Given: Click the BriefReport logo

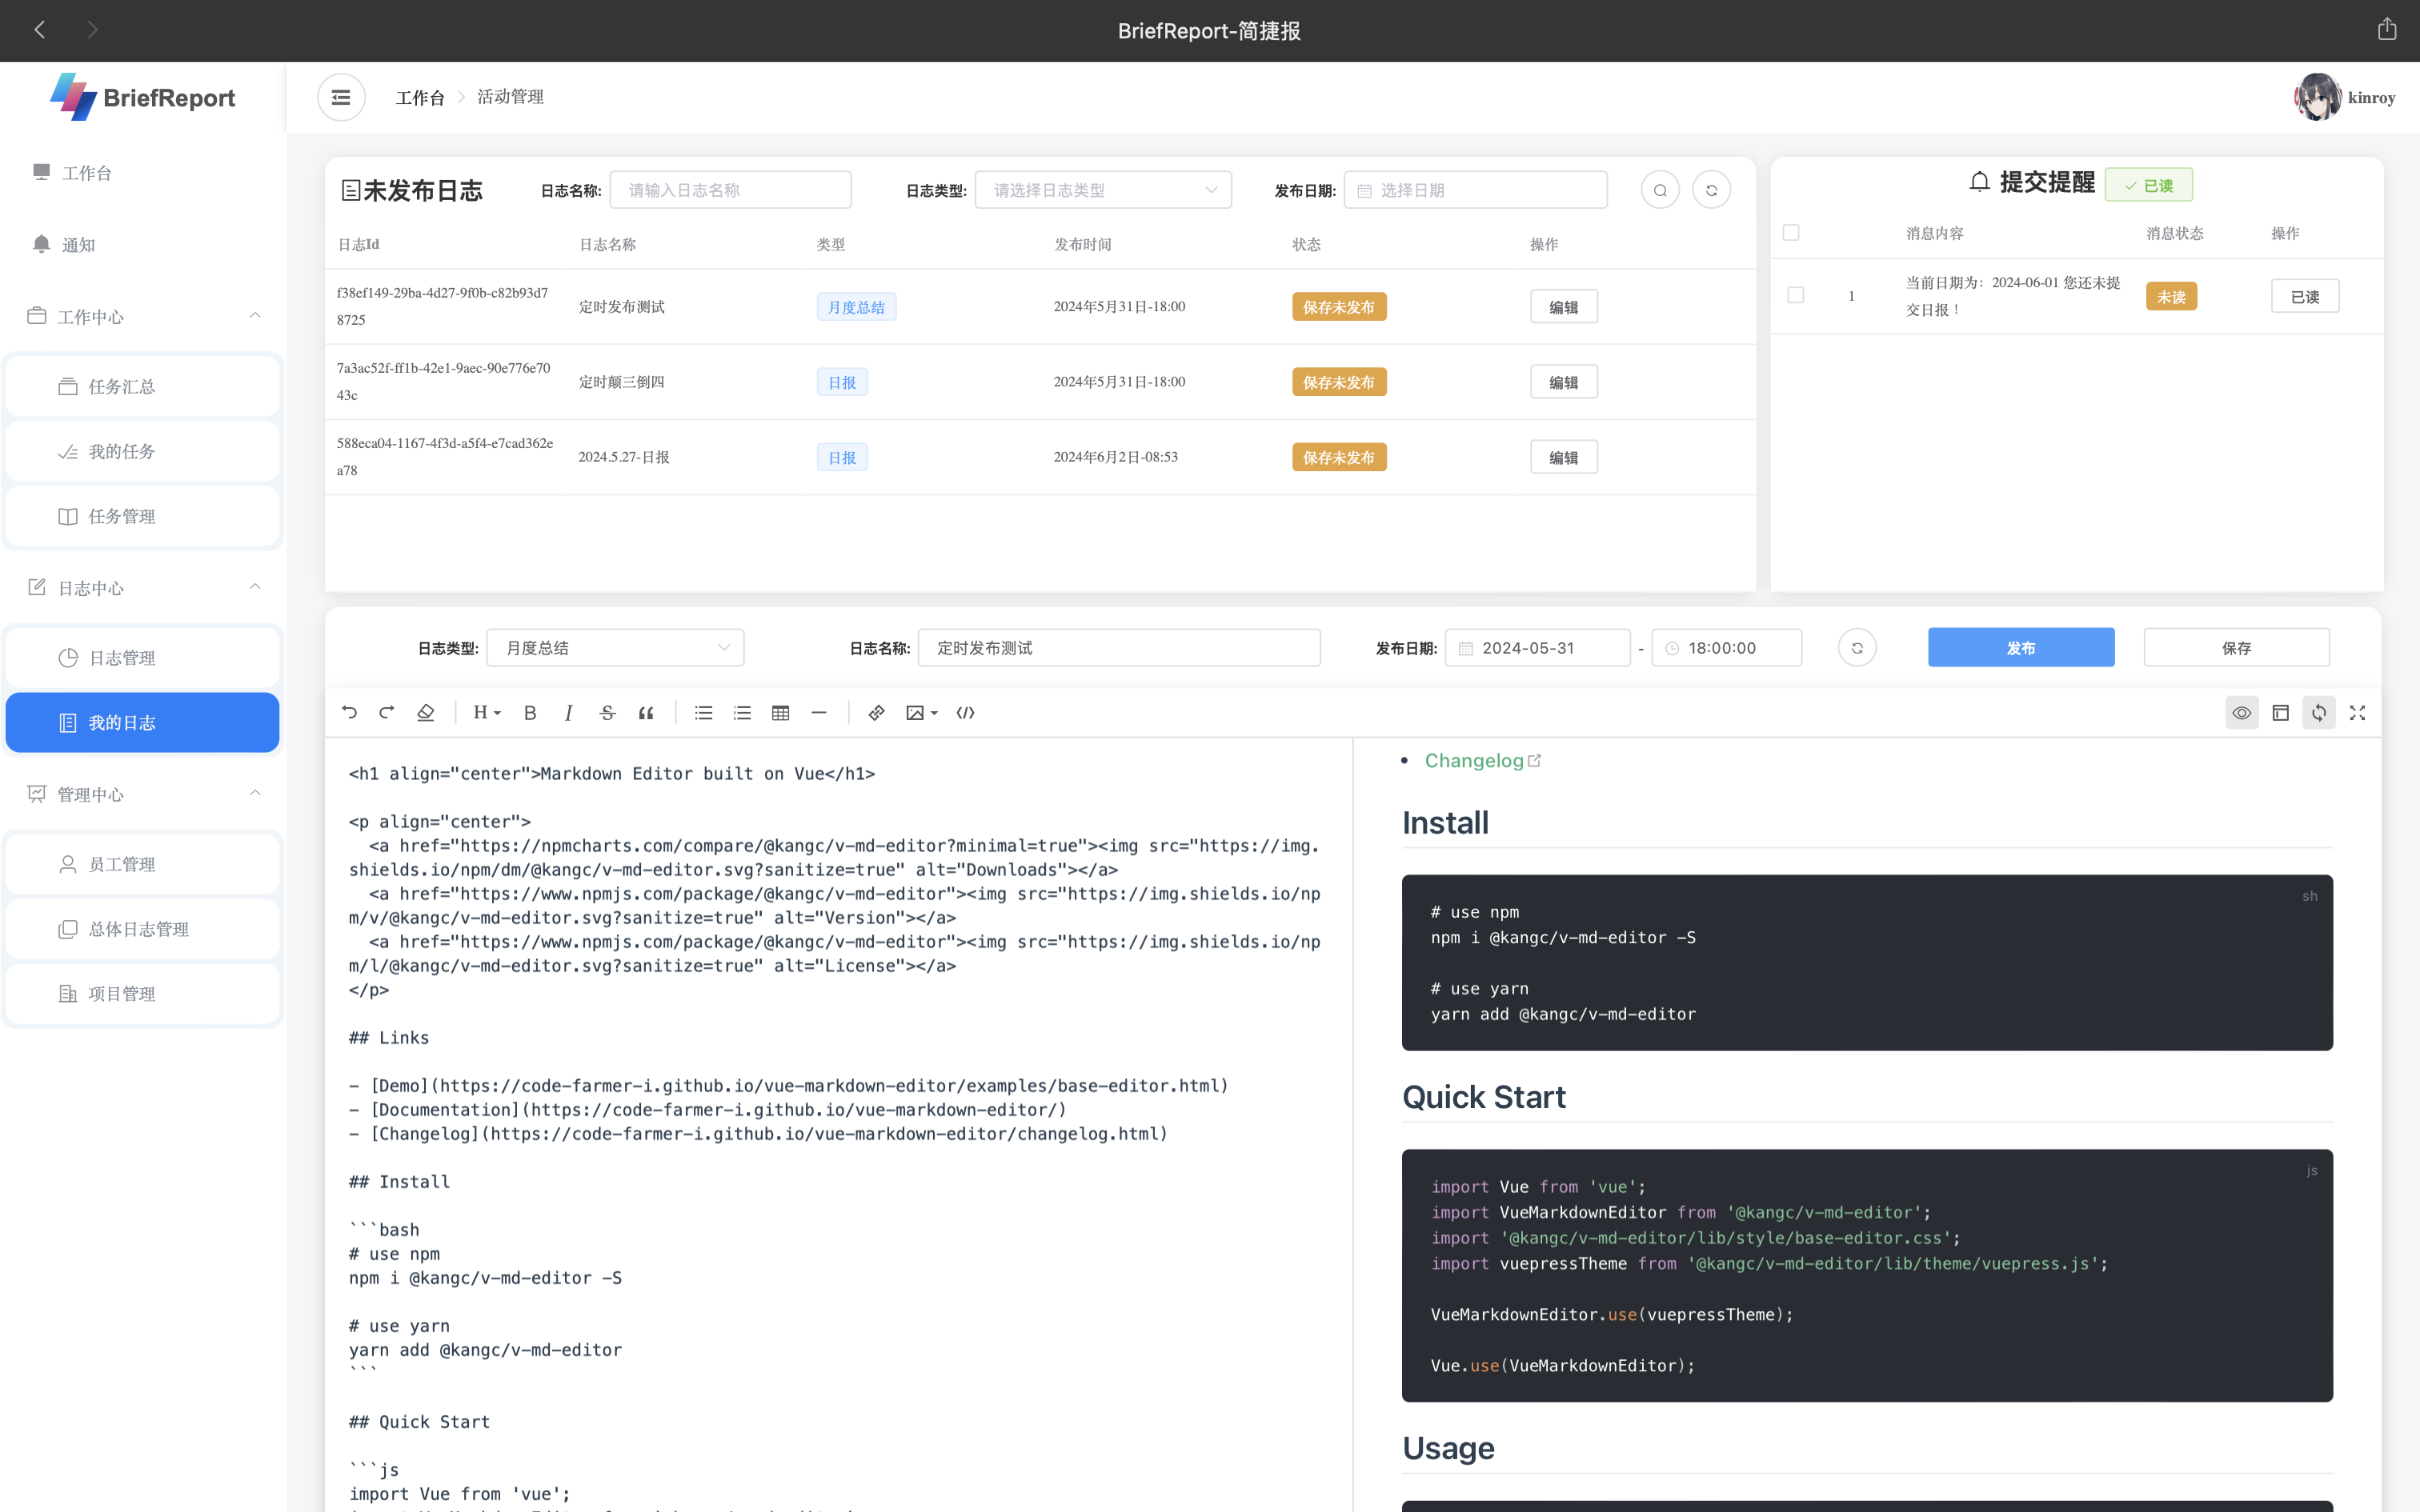Looking at the screenshot, I should pos(143,97).
